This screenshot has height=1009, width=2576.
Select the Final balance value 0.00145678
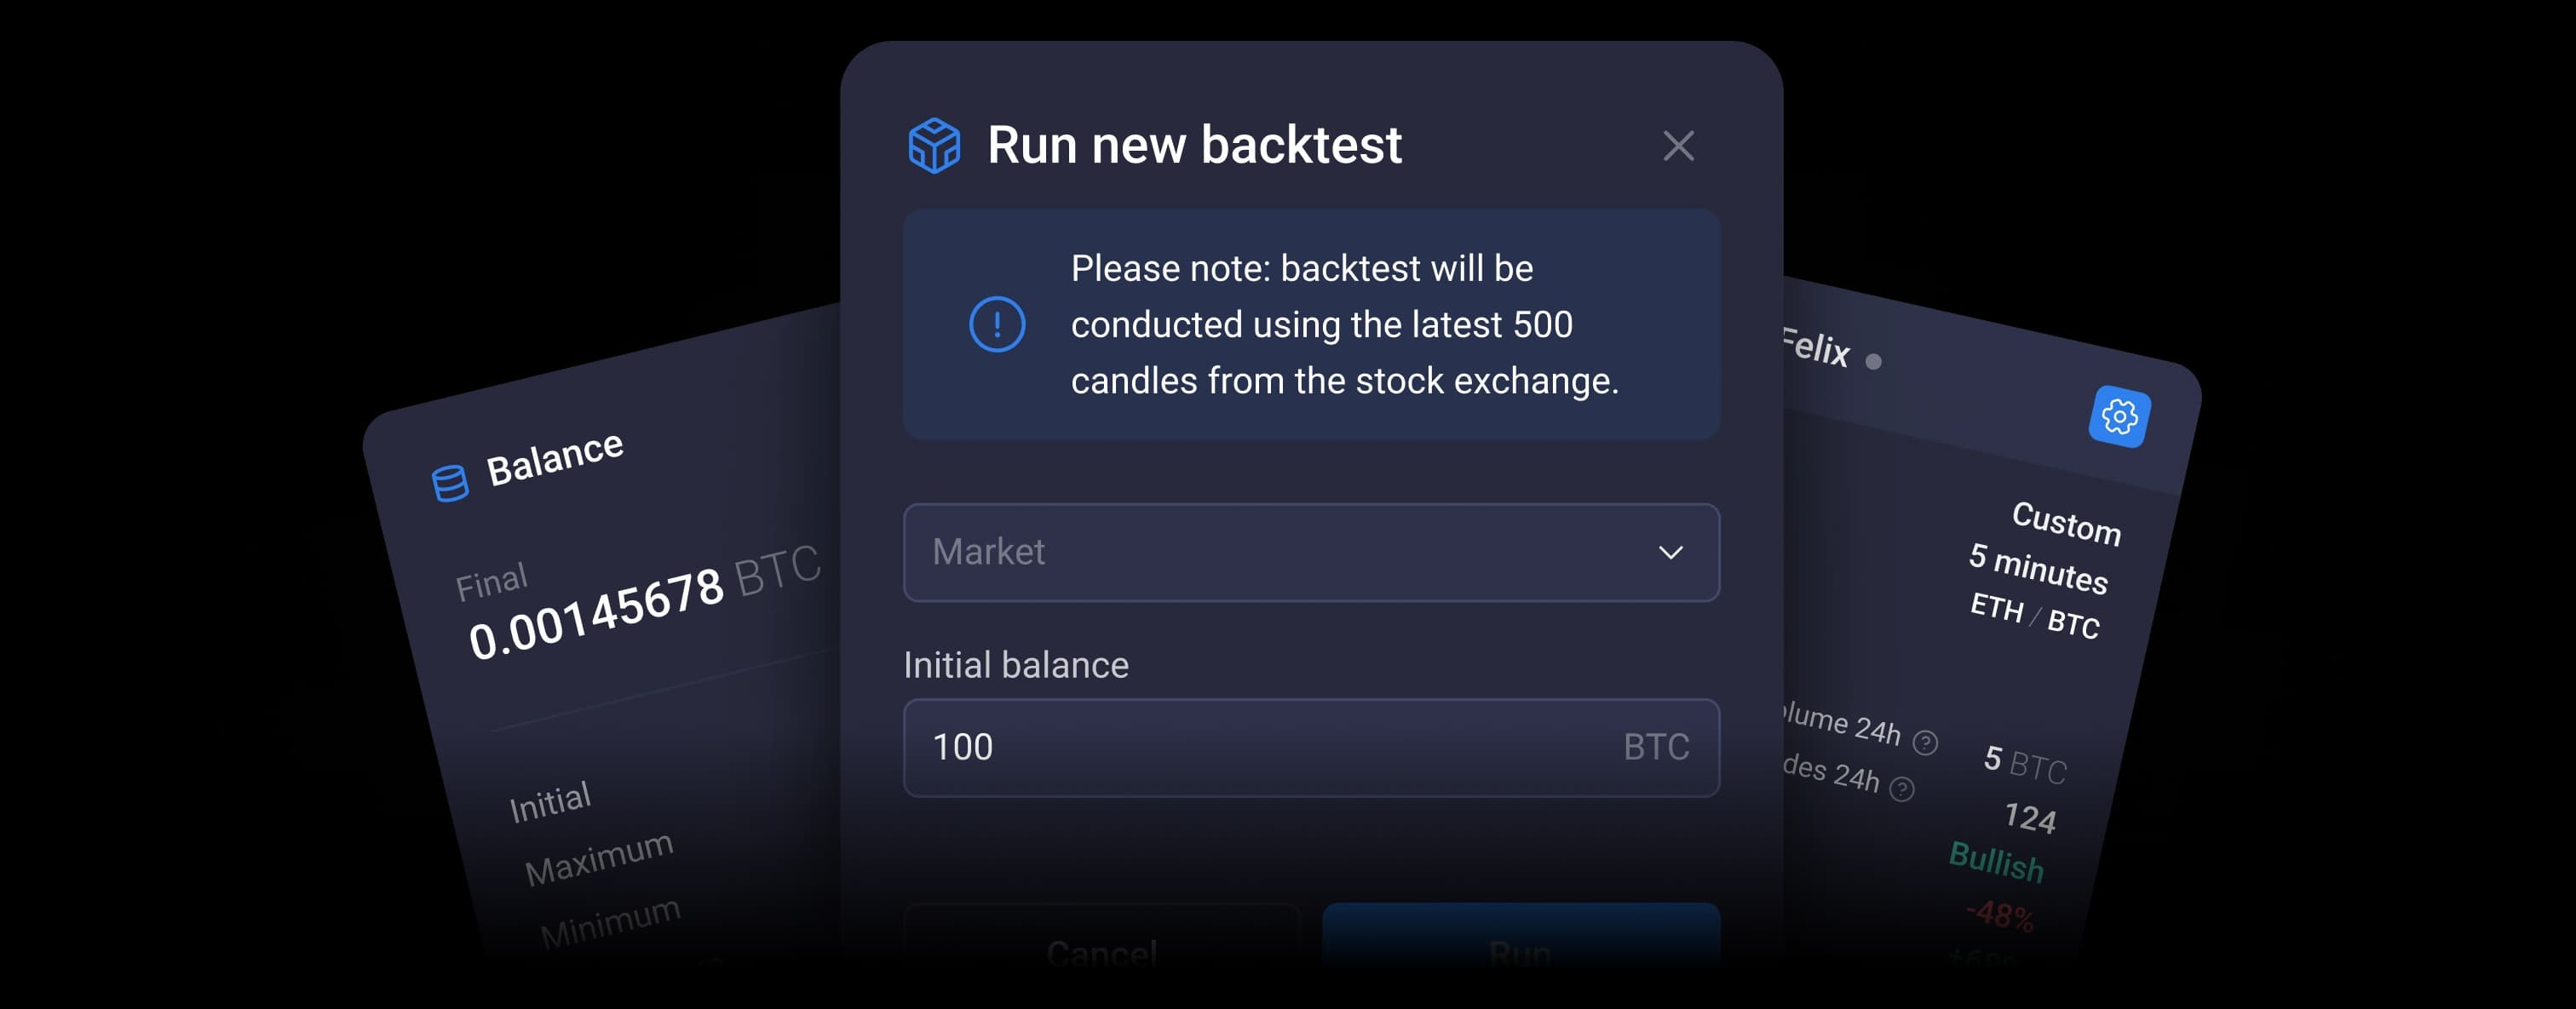(596, 612)
